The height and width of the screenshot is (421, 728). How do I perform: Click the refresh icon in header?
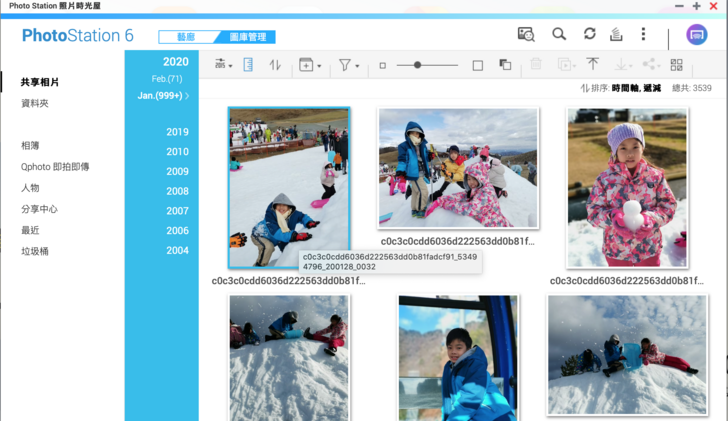coord(589,34)
